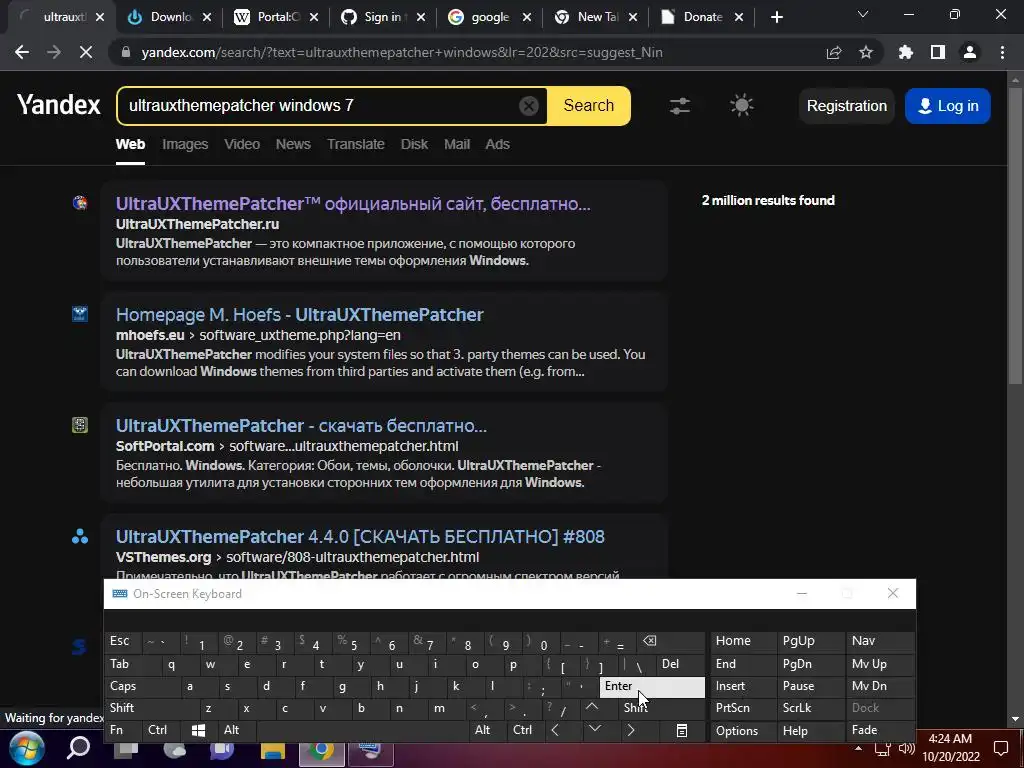Bookmark this page with star icon

[x=866, y=52]
